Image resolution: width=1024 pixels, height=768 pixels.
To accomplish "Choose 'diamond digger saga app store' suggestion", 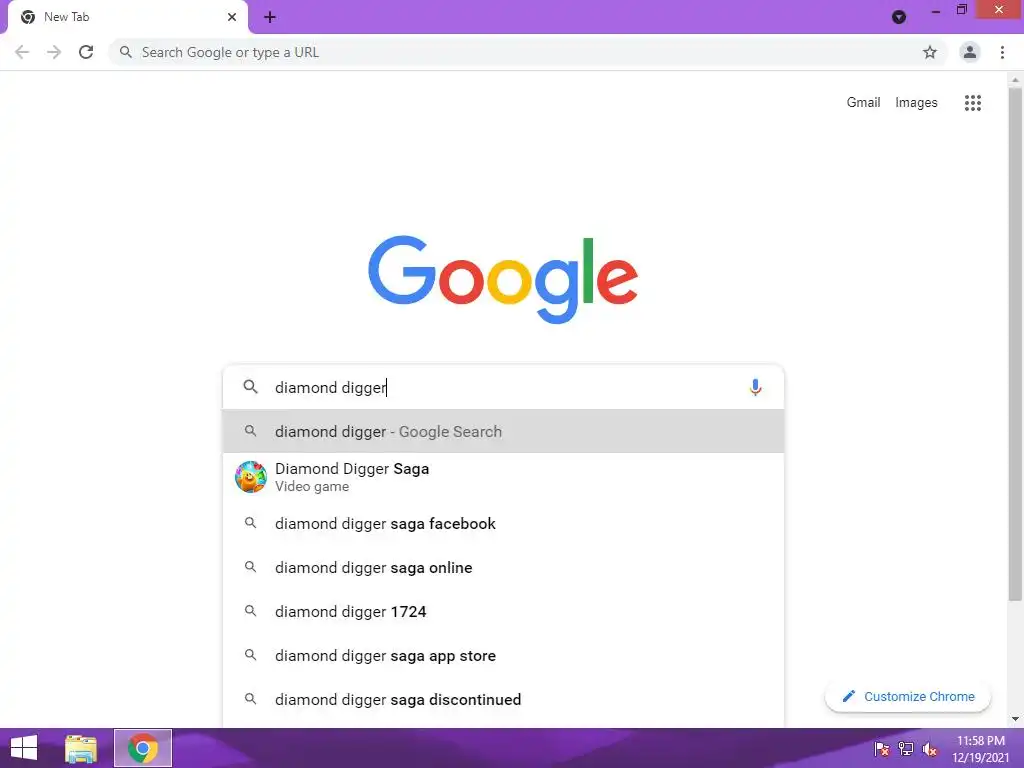I will [x=504, y=656].
